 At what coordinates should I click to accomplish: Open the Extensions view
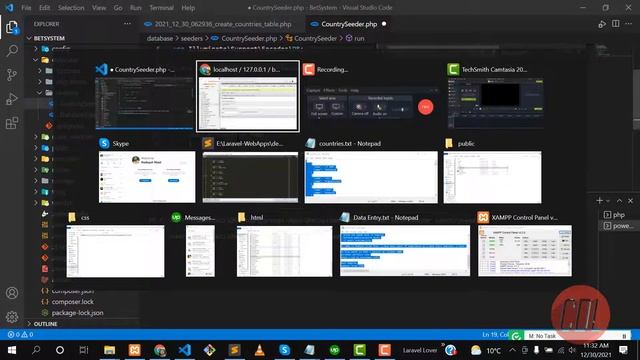[12, 122]
